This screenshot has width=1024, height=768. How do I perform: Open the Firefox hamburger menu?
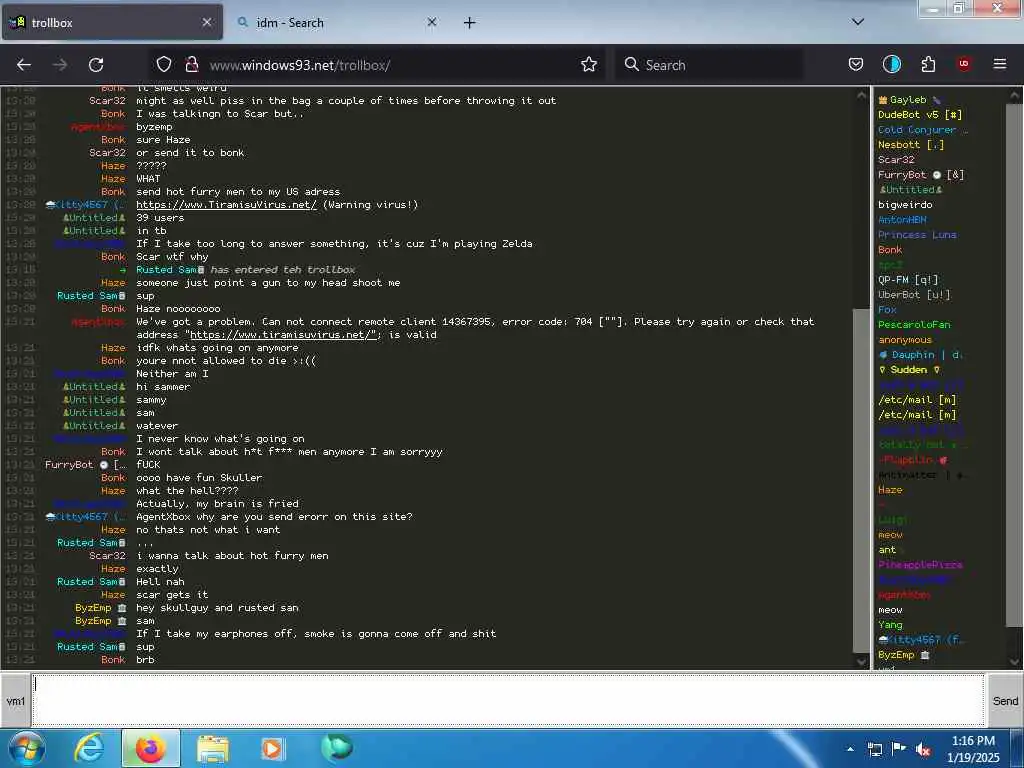coord(1000,64)
